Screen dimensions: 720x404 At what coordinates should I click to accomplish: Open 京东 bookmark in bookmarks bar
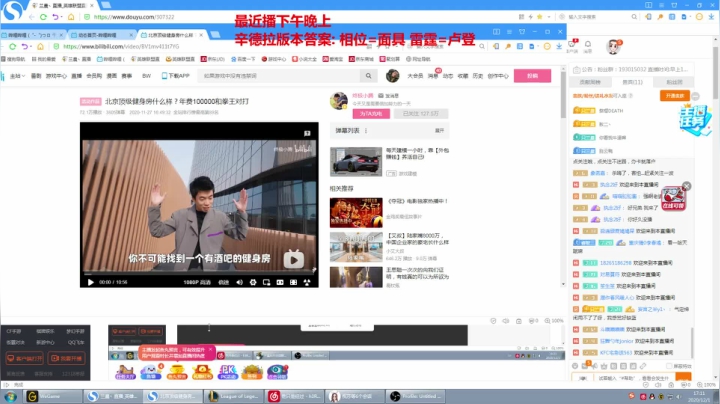point(213,59)
